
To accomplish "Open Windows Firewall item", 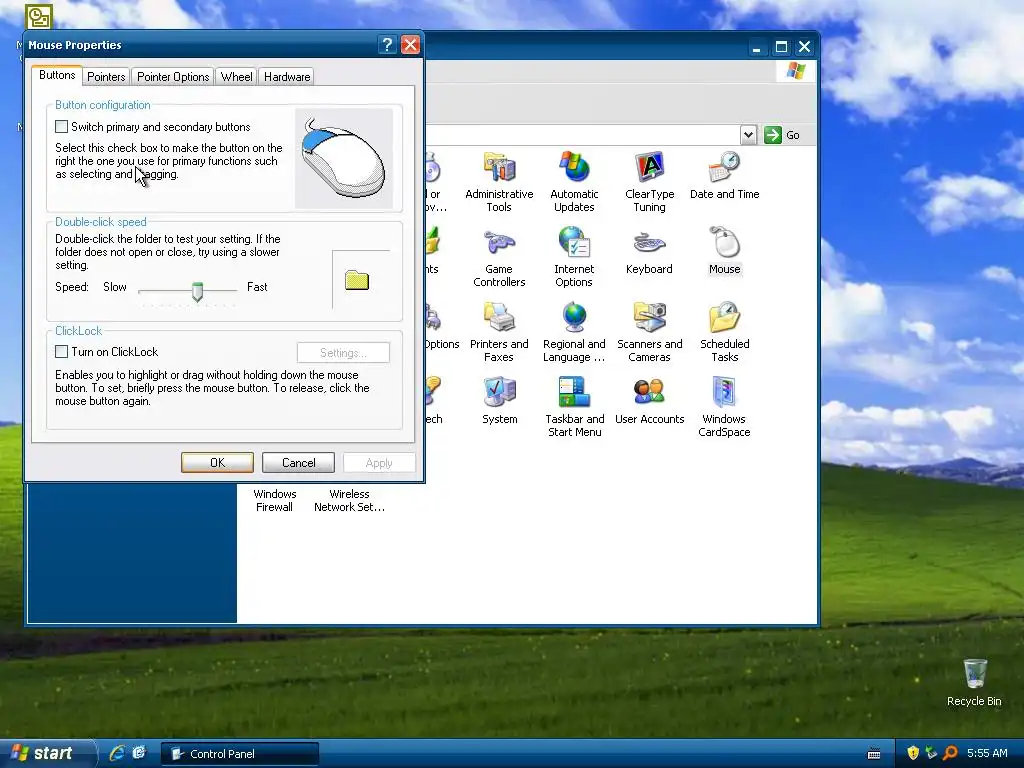I will point(274,500).
